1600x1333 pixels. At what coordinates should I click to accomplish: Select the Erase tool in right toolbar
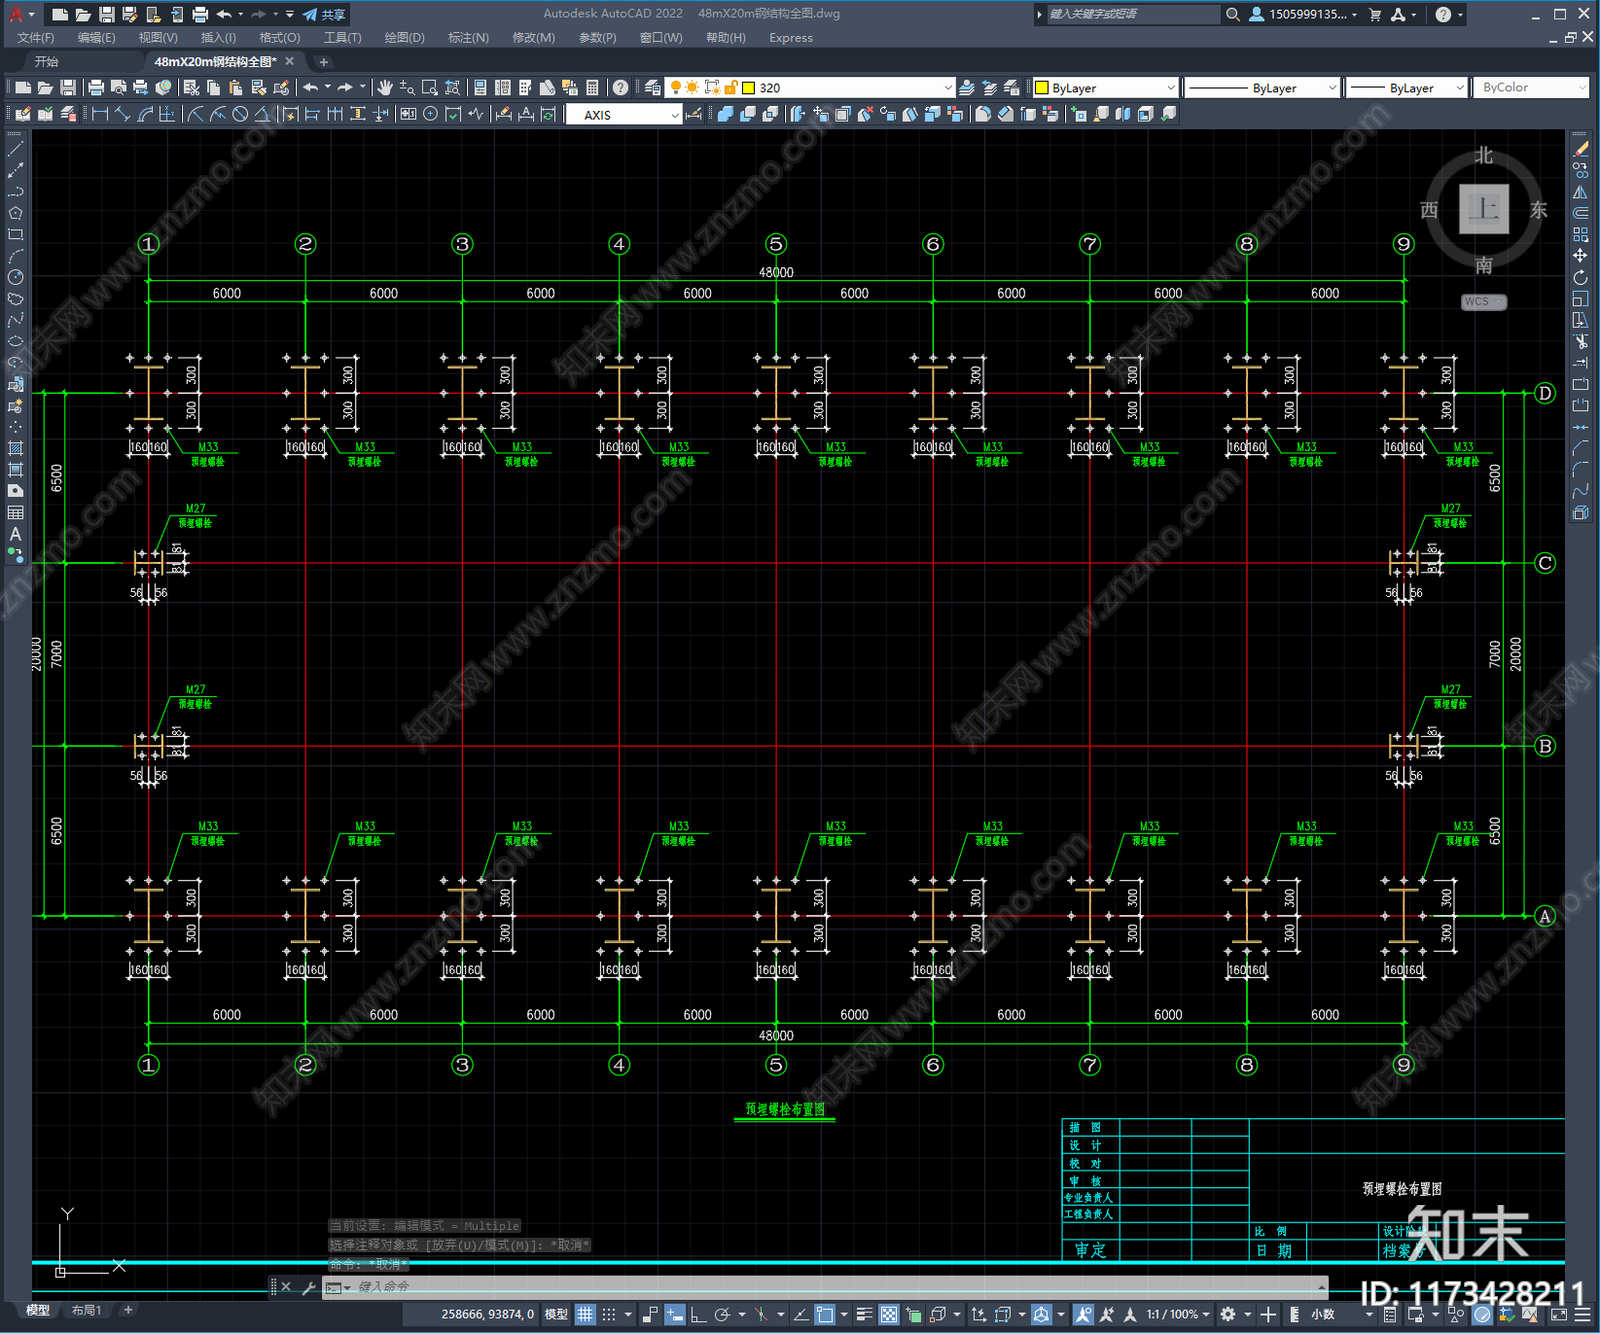1580,149
